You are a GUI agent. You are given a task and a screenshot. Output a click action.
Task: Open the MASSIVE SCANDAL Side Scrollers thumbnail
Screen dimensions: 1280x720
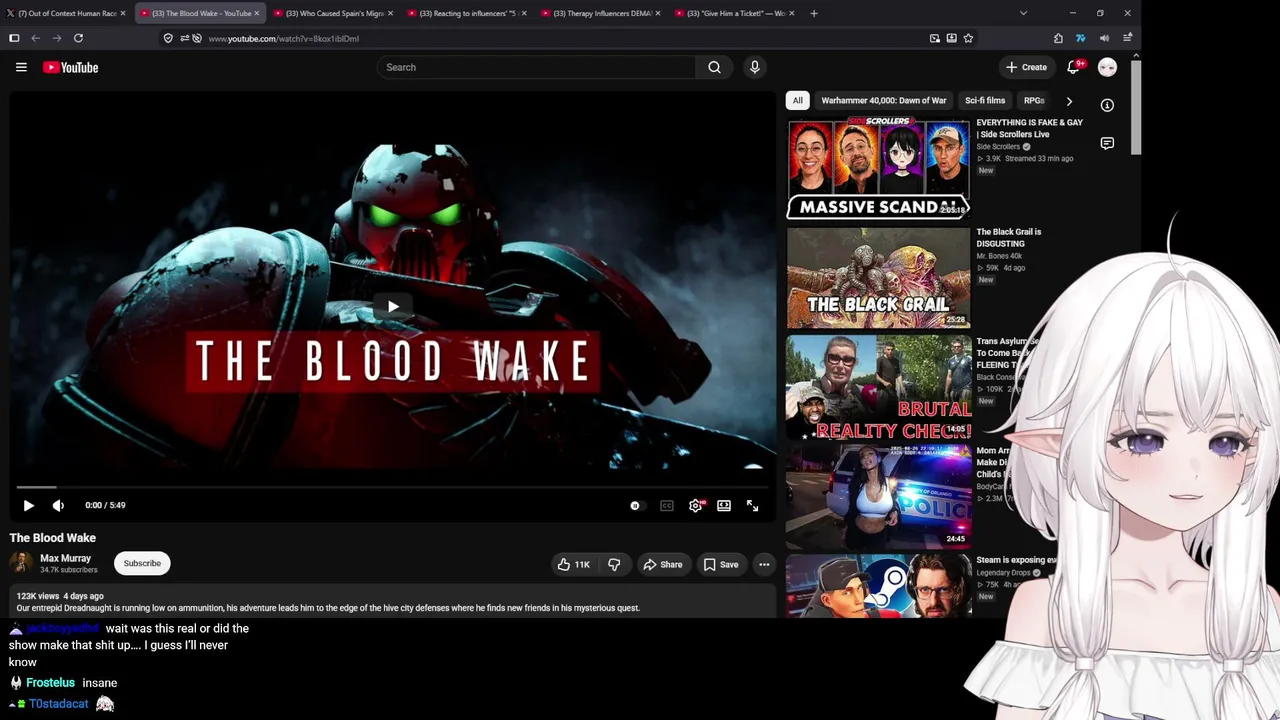click(x=878, y=168)
